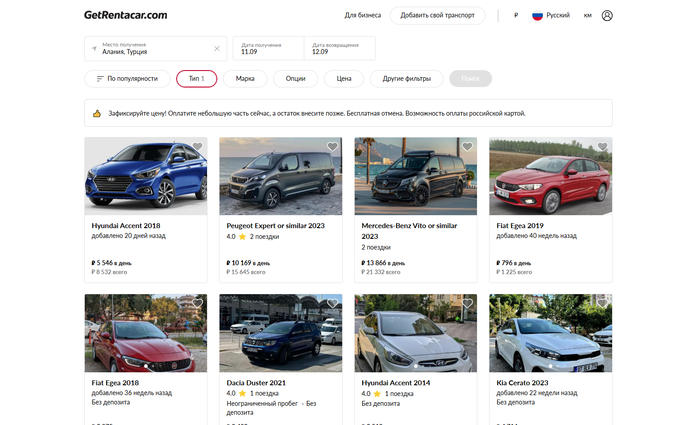Open the Peugeot Expert van photo
This screenshot has width=700, height=425.
(x=281, y=176)
